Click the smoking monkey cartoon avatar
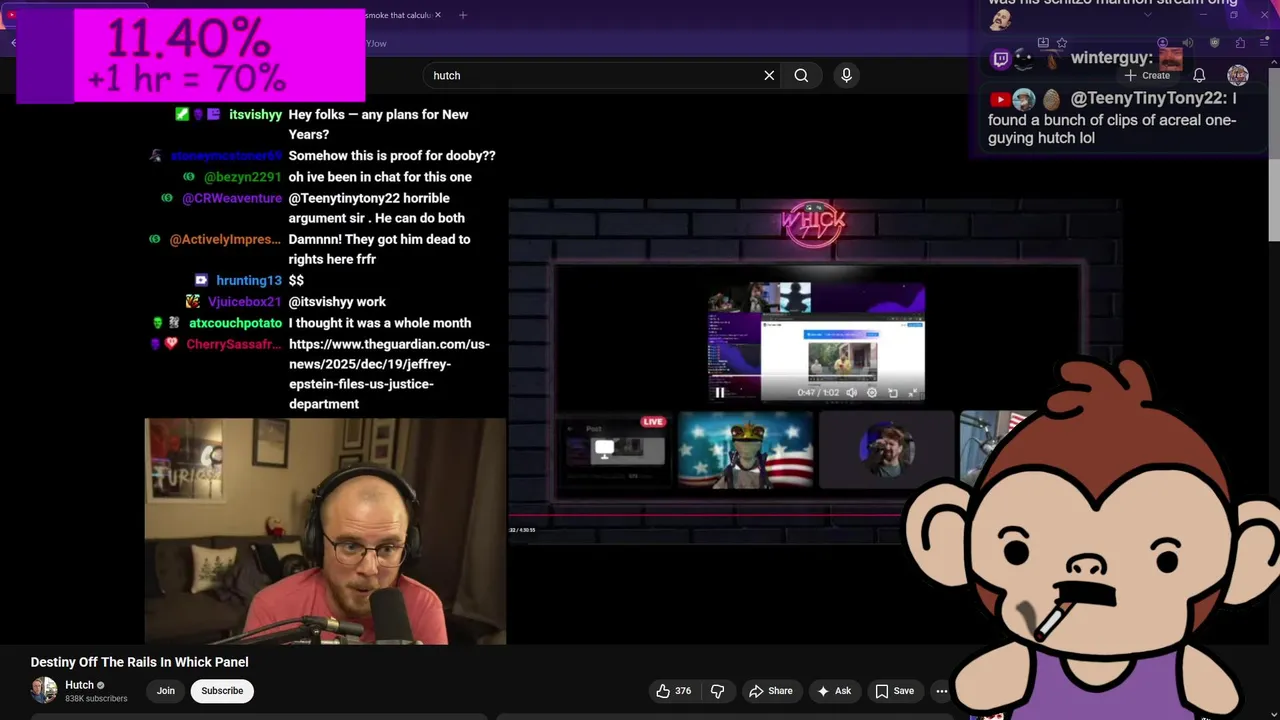Screen dimensions: 1280x720 pyautogui.click(x=1090, y=540)
